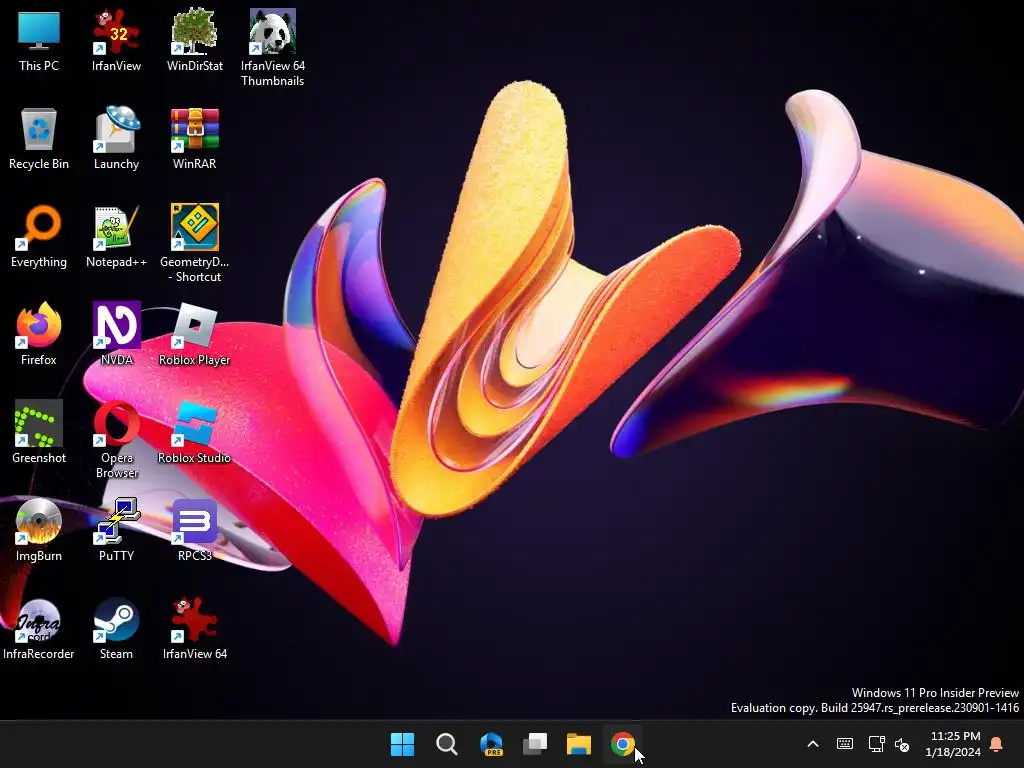This screenshot has width=1024, height=768.
Task: Open the Windows Start menu
Action: (x=402, y=744)
